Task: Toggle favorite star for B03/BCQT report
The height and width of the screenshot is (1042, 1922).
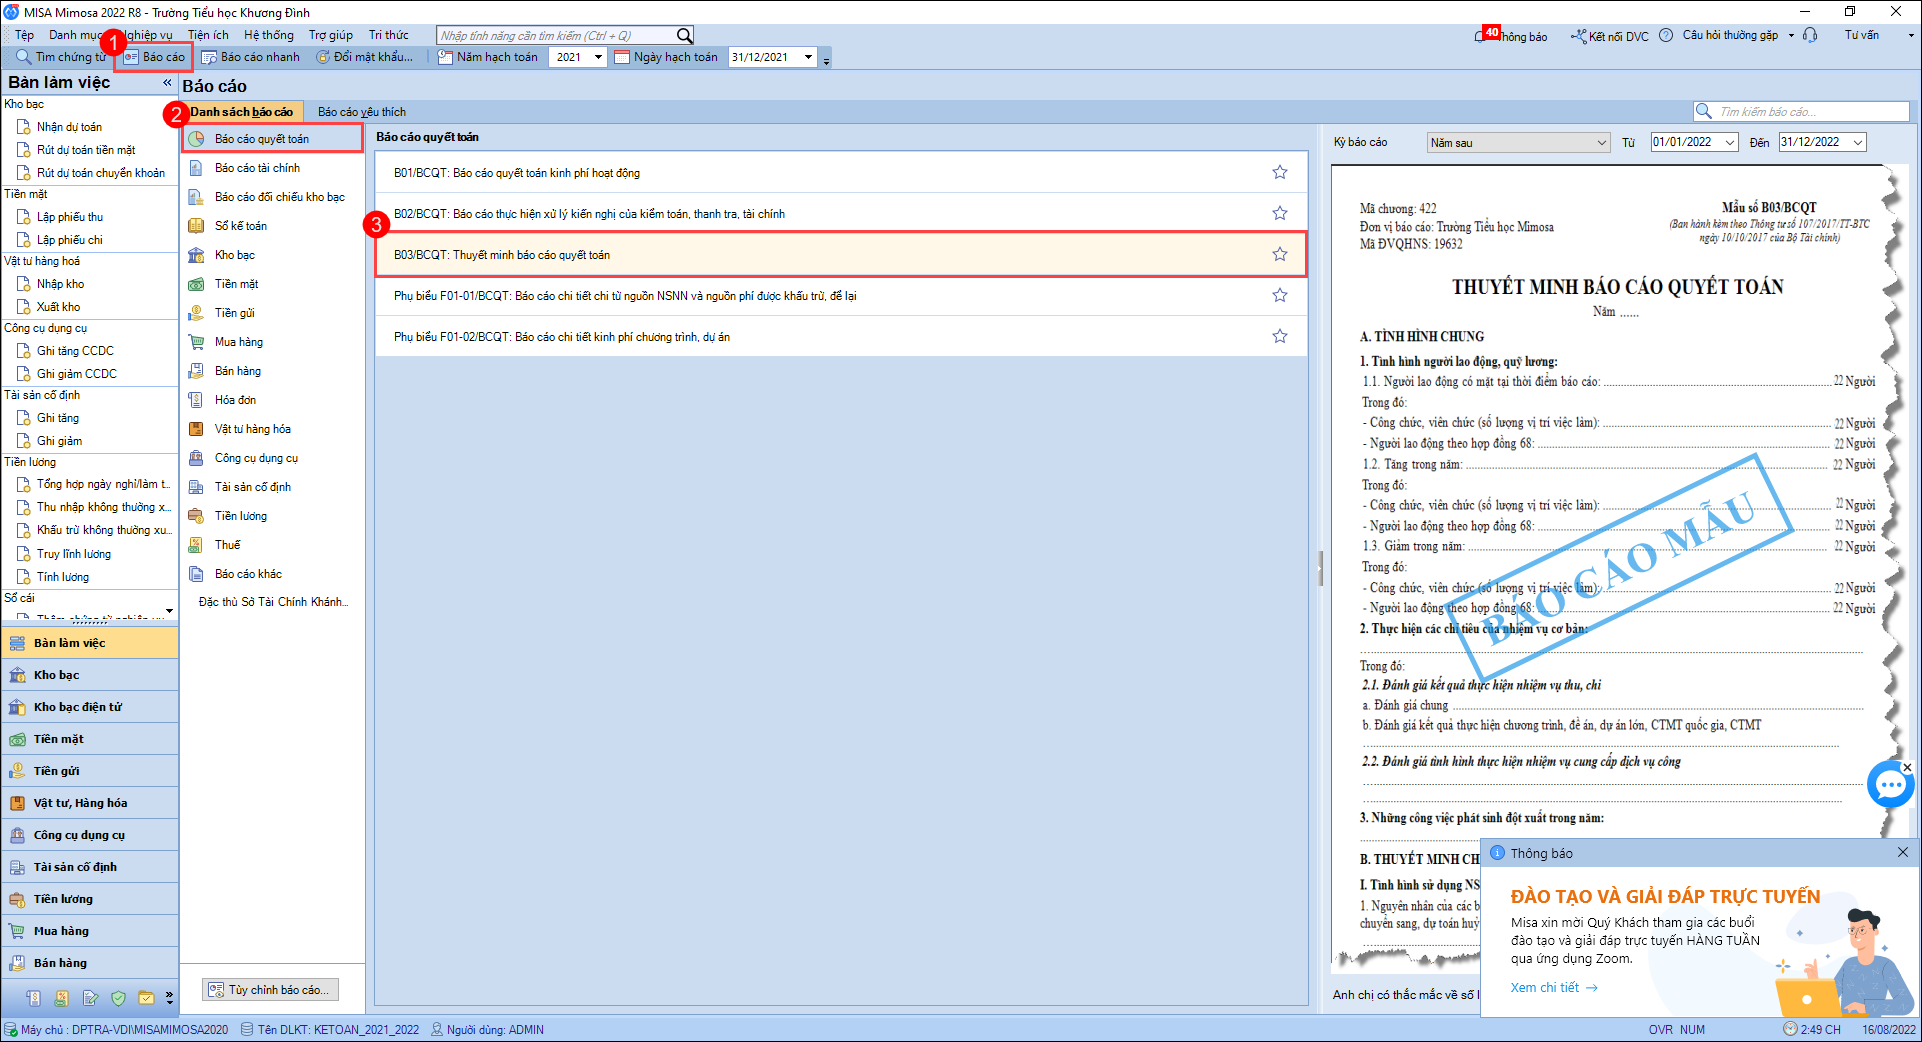Action: 1279,255
